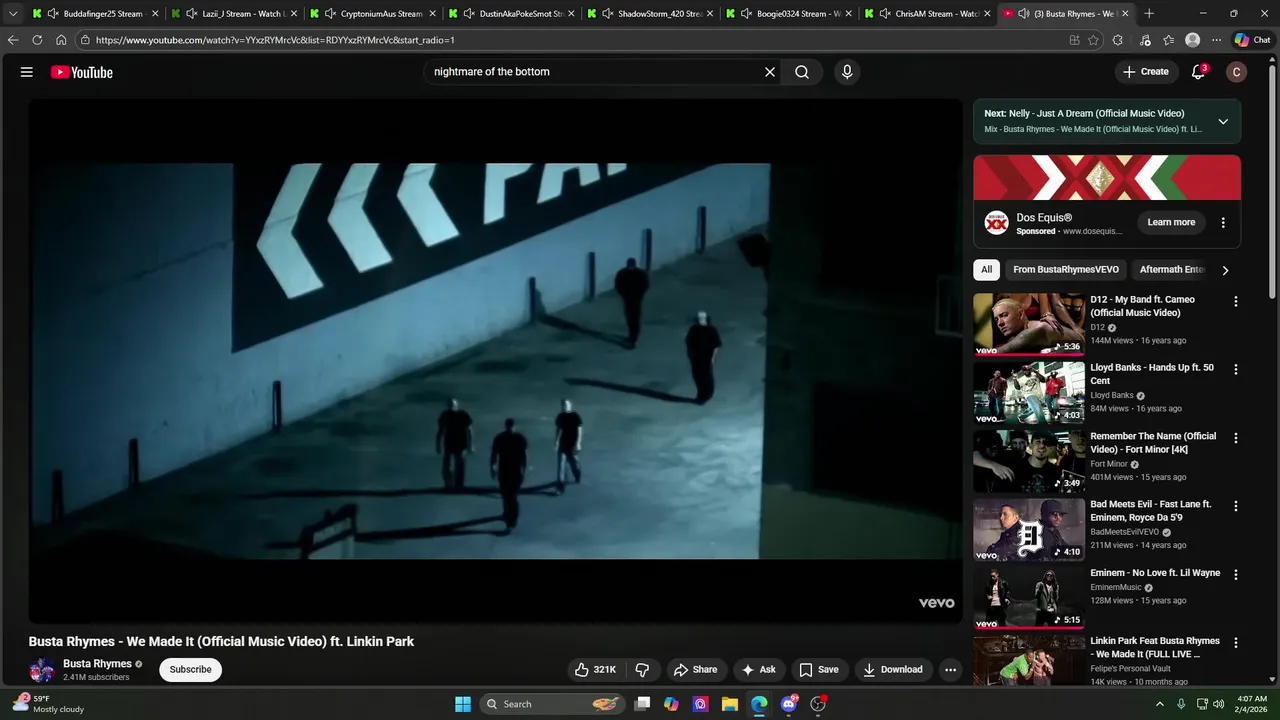The height and width of the screenshot is (720, 1280).
Task: Open options for Linkin Park live video
Action: [1236, 643]
